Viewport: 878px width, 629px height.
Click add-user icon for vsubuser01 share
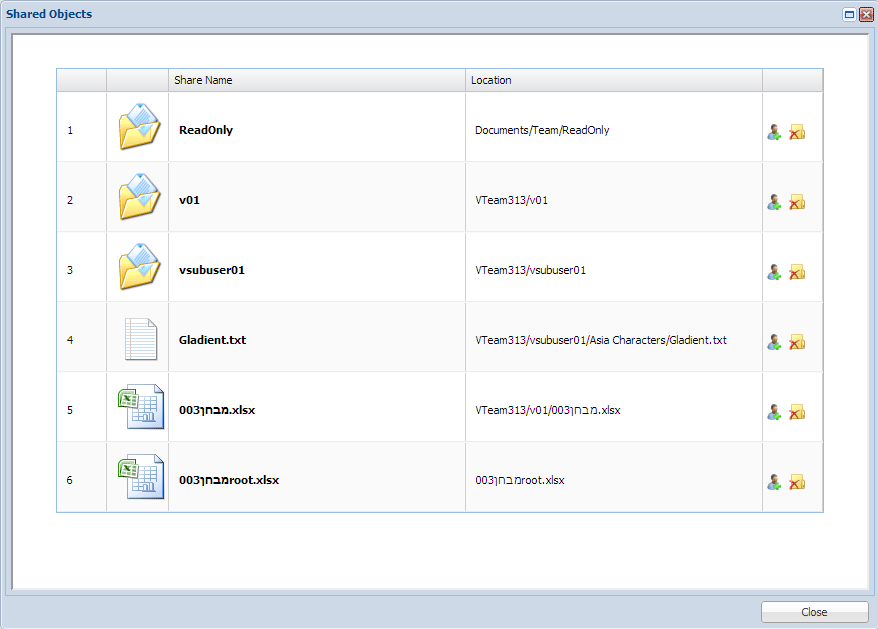click(x=774, y=272)
